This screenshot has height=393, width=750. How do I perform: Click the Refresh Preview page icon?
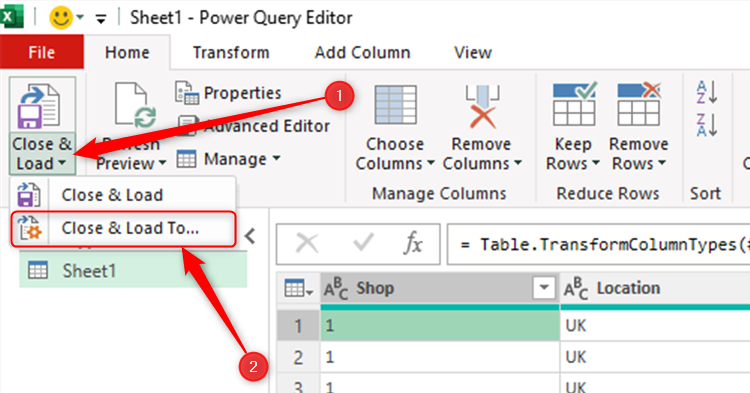[135, 105]
